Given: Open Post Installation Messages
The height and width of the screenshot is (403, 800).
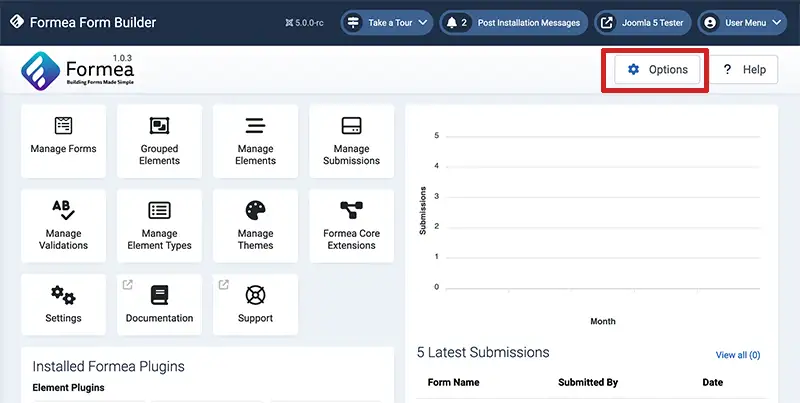Looking at the screenshot, I should [514, 23].
